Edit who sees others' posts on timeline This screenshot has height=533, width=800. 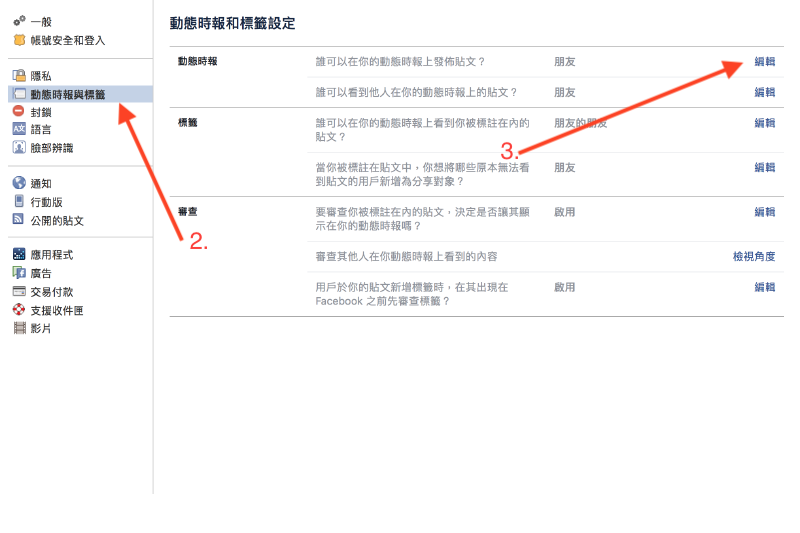coord(764,92)
